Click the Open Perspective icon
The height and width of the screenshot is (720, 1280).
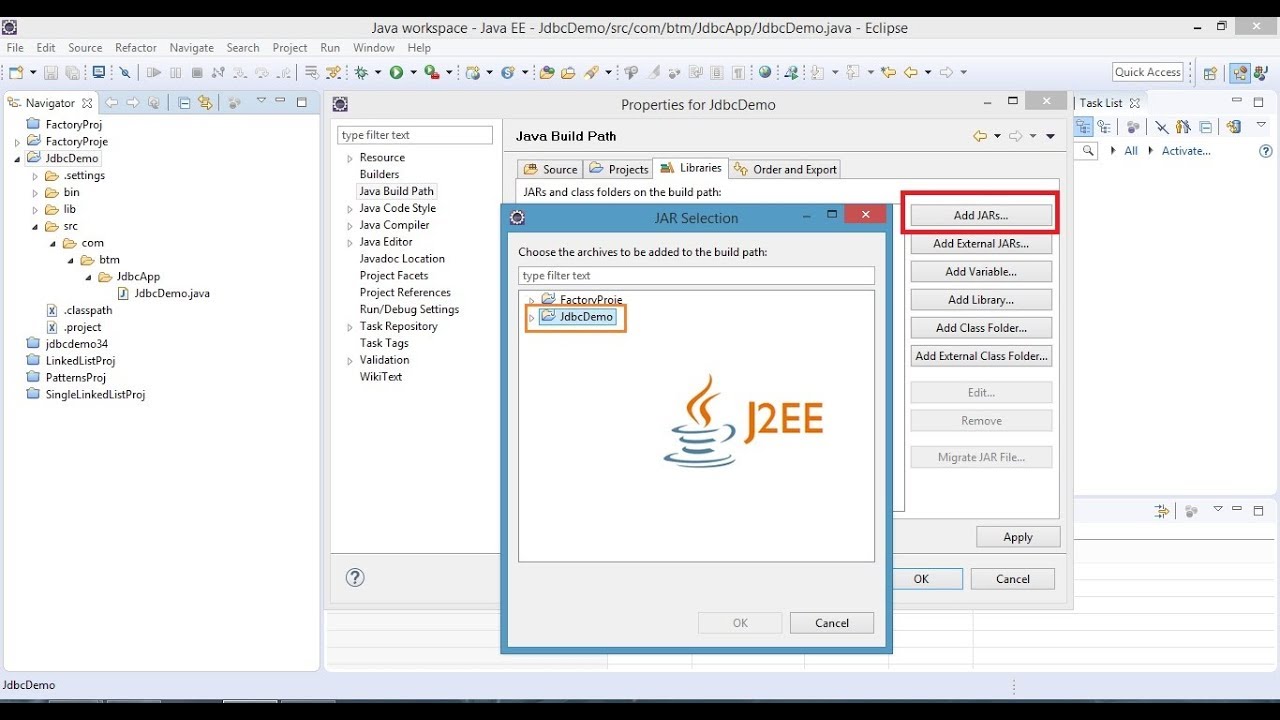(1210, 72)
